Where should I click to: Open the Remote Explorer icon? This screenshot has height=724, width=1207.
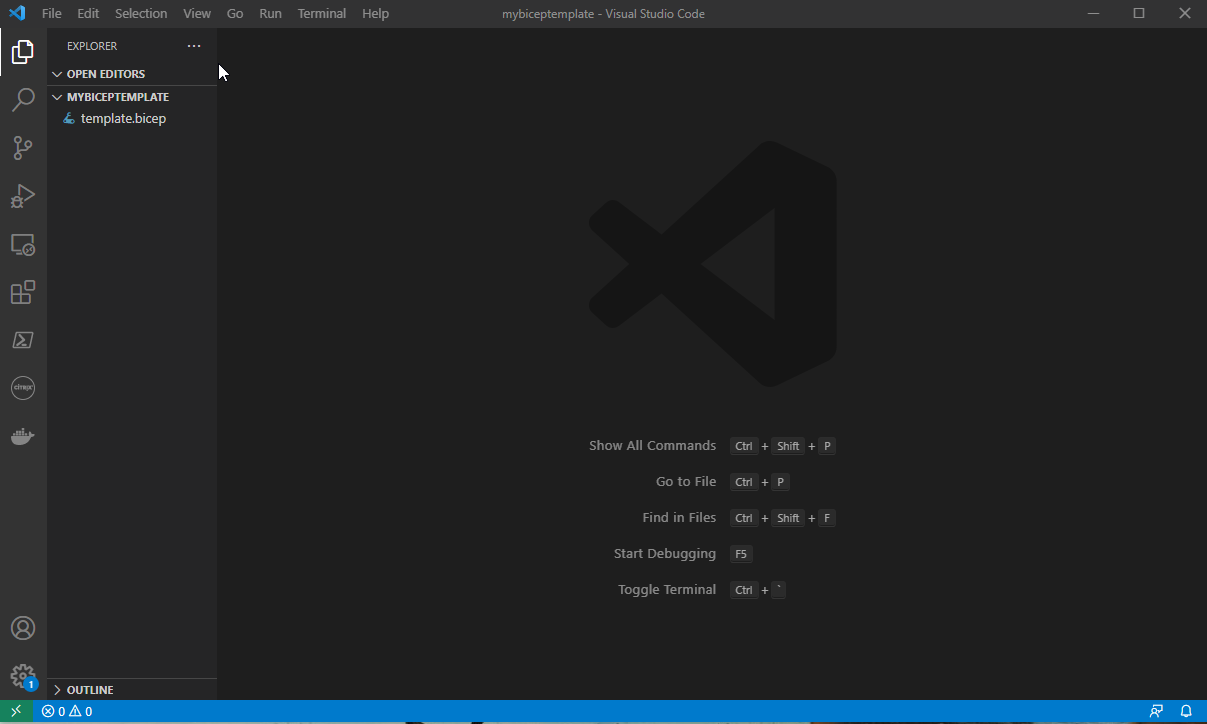click(23, 244)
